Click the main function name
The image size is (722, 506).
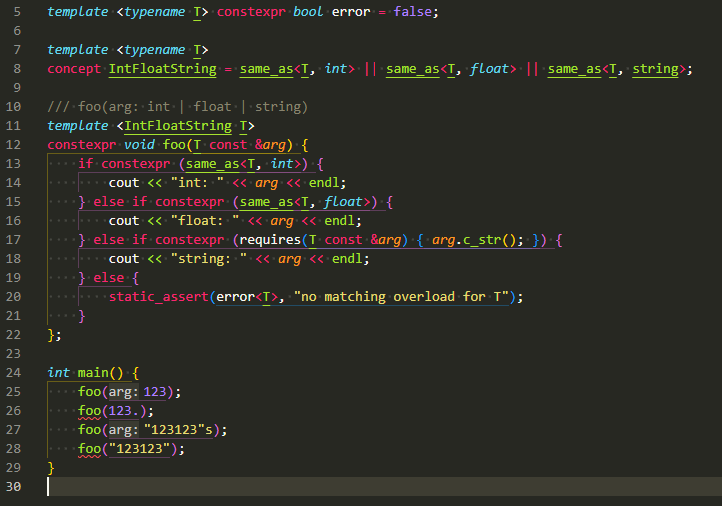(93, 372)
